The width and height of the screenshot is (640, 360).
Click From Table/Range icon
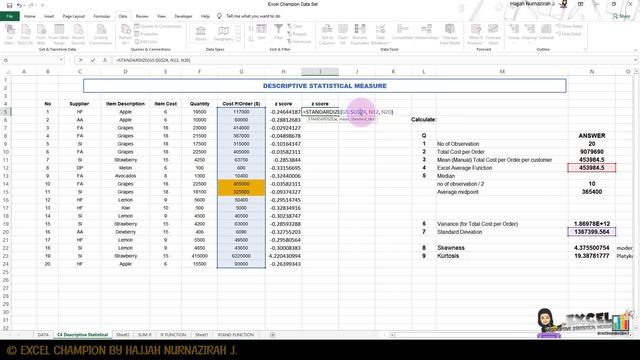[x=59, y=34]
